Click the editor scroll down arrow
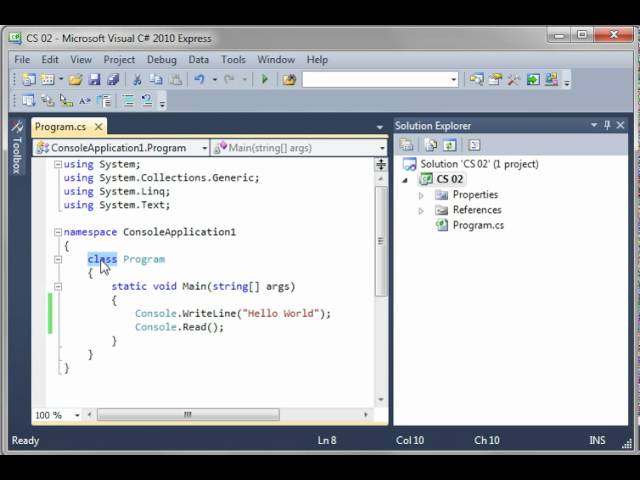The height and width of the screenshot is (480, 640). [x=381, y=400]
